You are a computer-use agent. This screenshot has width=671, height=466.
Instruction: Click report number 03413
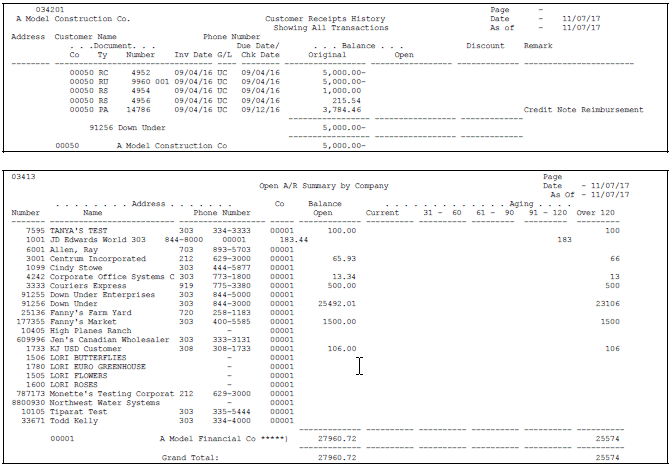pos(24,177)
